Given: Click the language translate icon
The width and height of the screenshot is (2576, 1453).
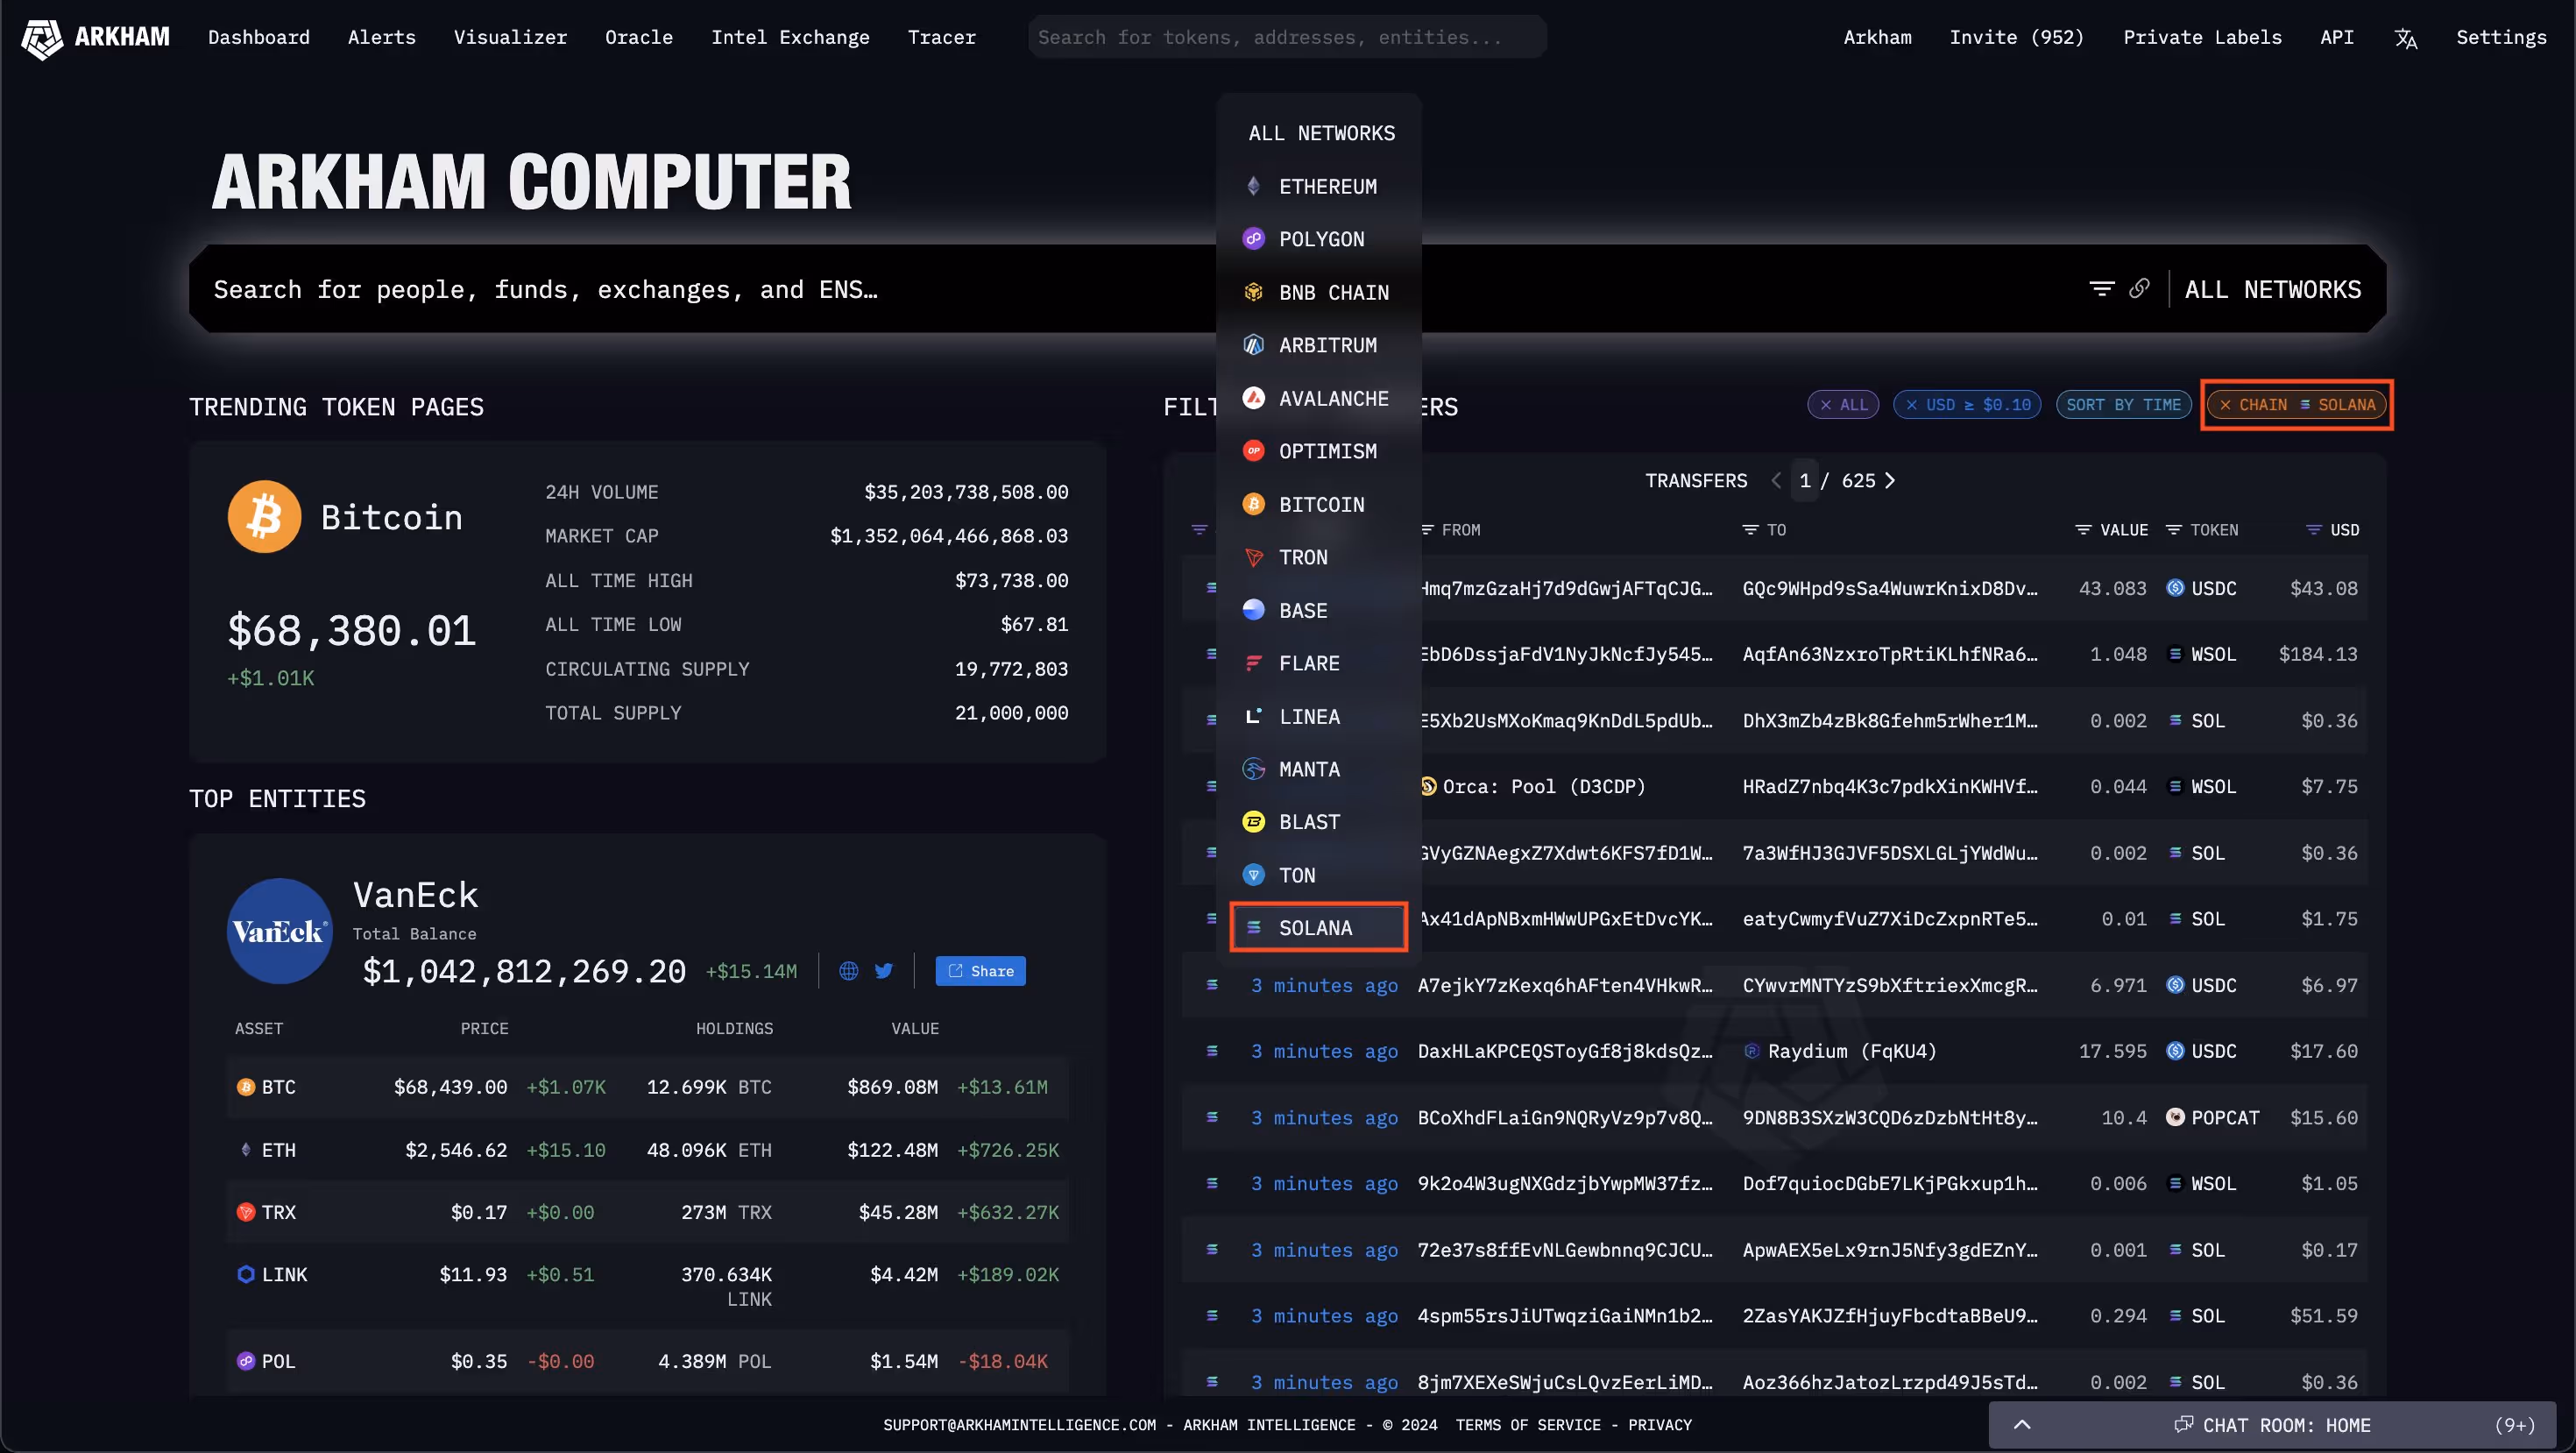Looking at the screenshot, I should click(x=2406, y=38).
